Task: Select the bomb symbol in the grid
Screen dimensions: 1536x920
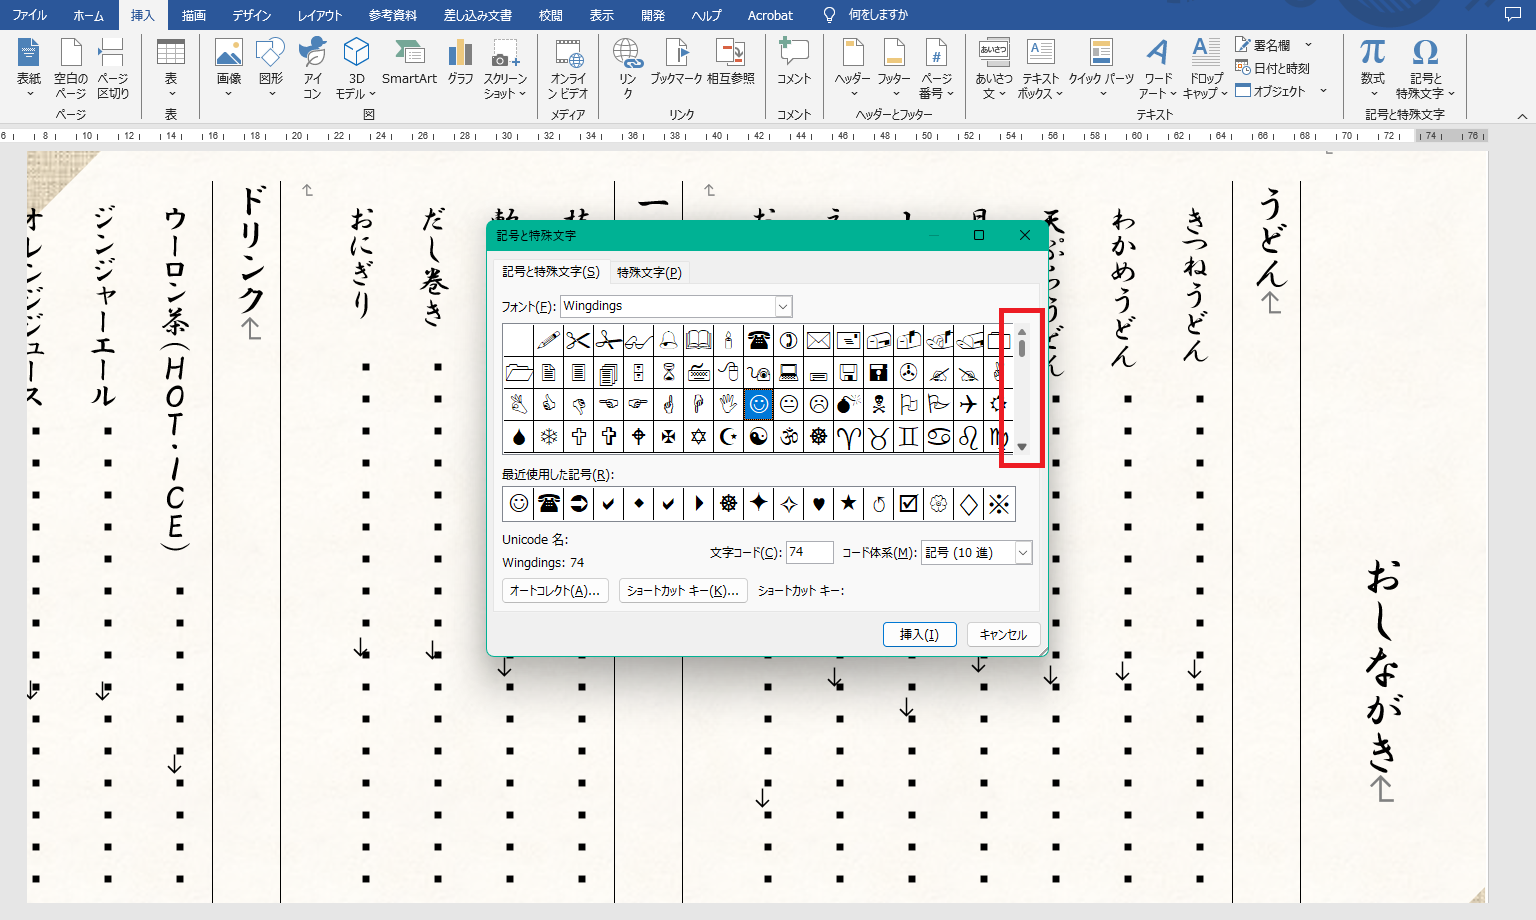Action: click(x=848, y=404)
